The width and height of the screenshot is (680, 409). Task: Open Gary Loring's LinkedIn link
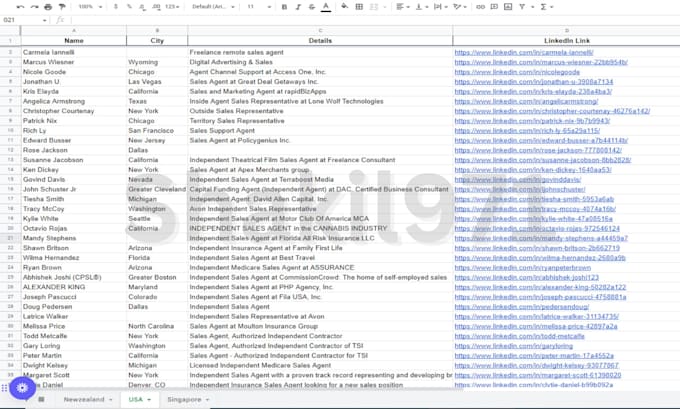(513, 346)
